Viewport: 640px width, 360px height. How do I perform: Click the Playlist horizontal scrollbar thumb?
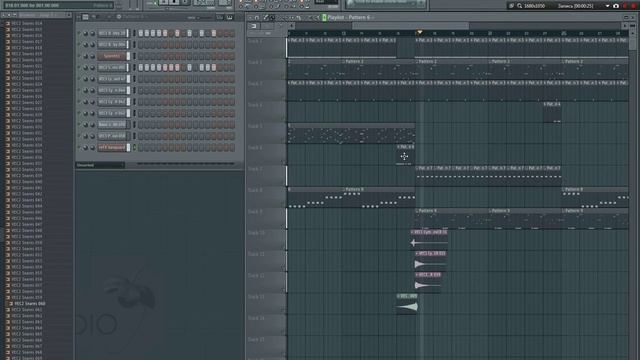pyautogui.click(x=410, y=26)
